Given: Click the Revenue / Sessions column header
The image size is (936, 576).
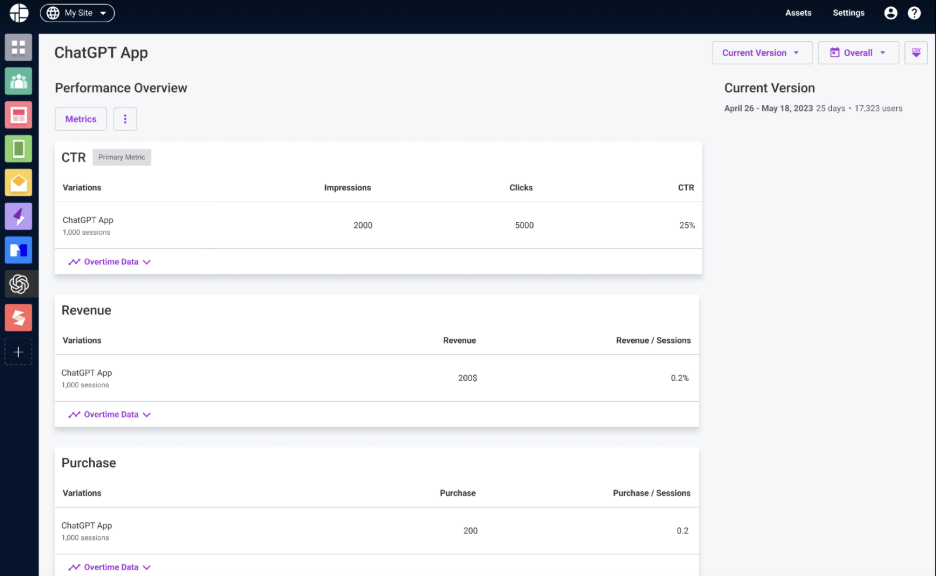Looking at the screenshot, I should pyautogui.click(x=653, y=340).
